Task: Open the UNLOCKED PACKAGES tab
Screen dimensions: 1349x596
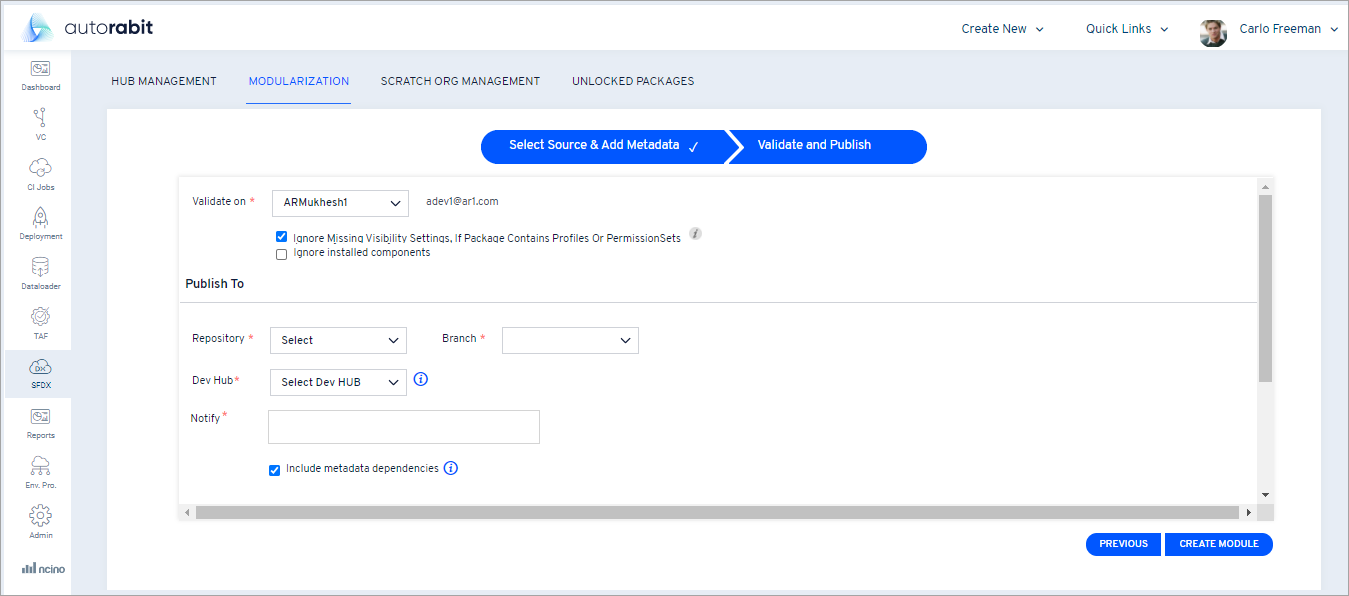Action: [x=633, y=81]
